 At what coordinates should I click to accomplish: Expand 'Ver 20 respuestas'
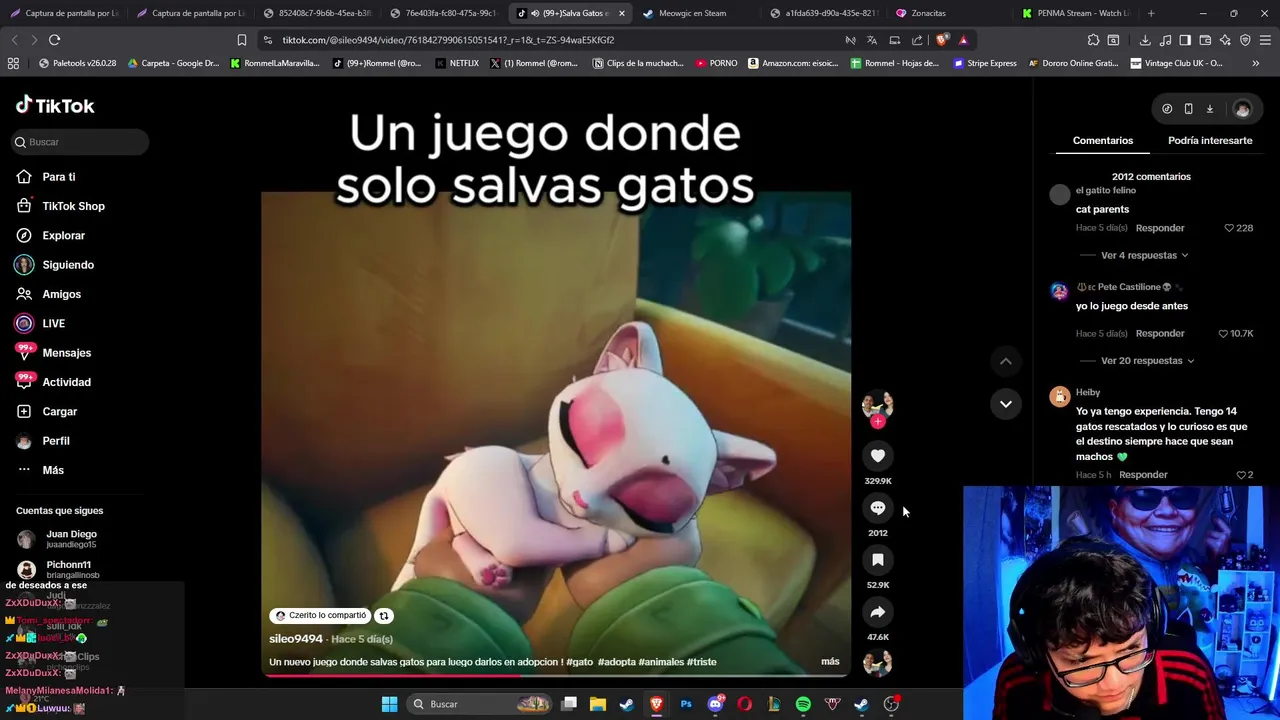(x=1147, y=360)
